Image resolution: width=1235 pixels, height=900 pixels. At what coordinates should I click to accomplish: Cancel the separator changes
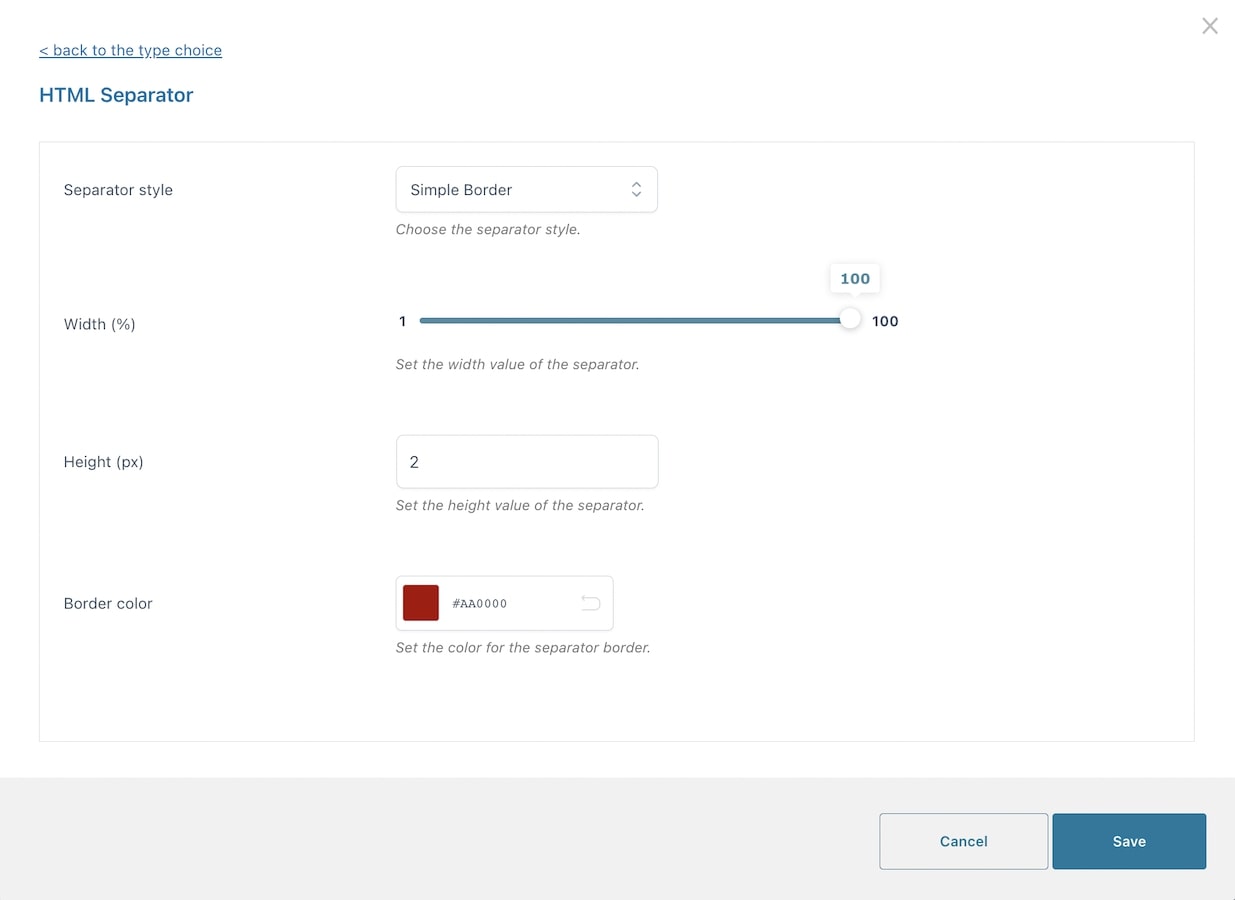click(x=964, y=841)
